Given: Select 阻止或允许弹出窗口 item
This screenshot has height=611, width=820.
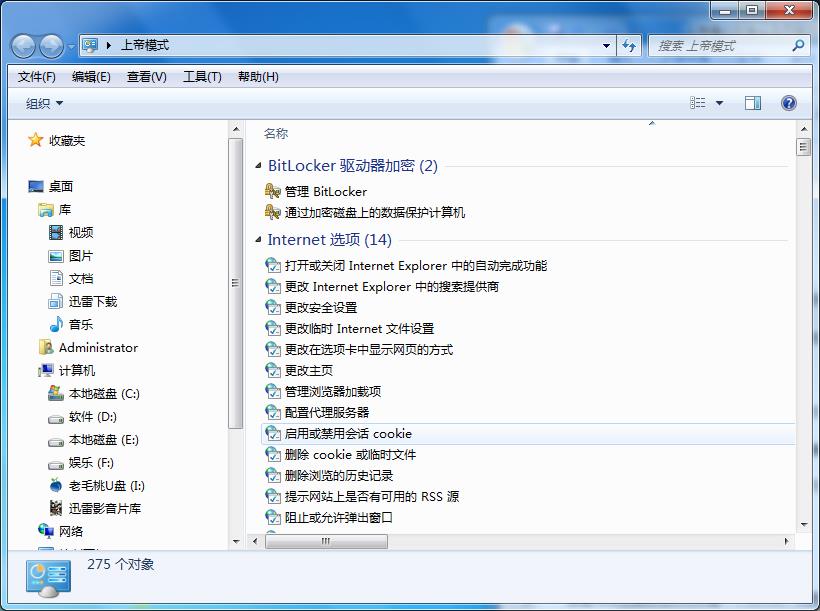Looking at the screenshot, I should [338, 517].
